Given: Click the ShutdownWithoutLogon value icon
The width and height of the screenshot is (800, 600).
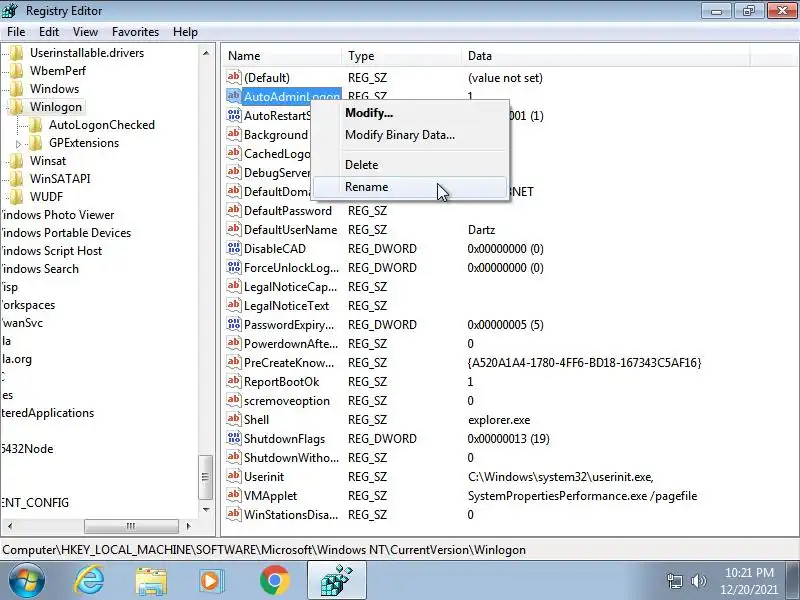Looking at the screenshot, I should click(x=234, y=458).
